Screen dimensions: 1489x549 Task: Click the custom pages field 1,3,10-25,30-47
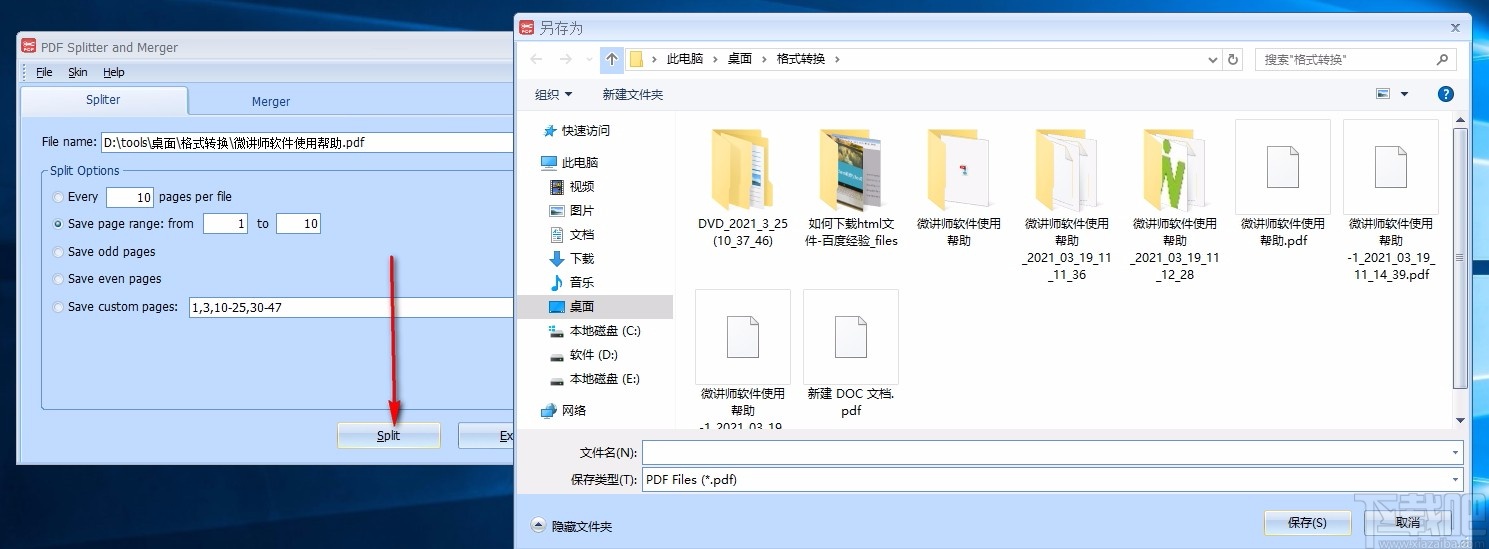click(350, 307)
